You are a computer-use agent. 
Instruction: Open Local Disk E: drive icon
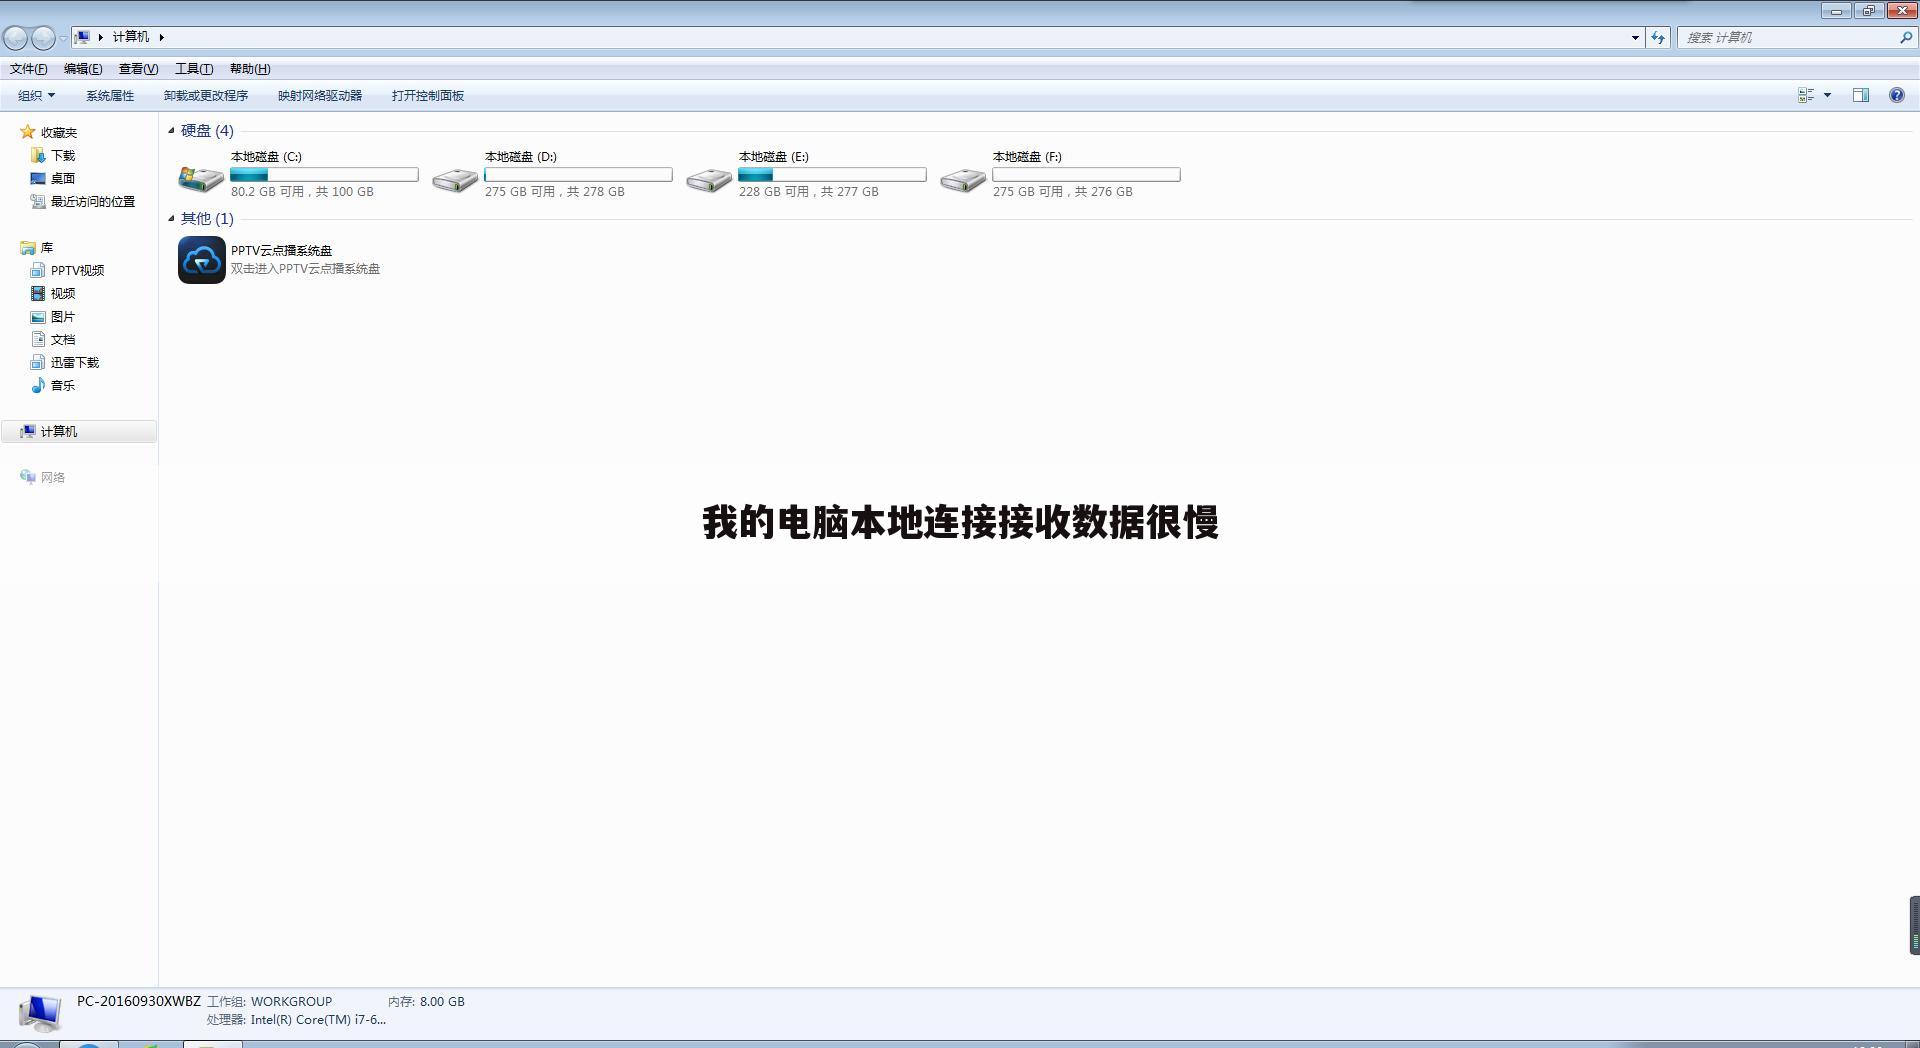click(709, 179)
